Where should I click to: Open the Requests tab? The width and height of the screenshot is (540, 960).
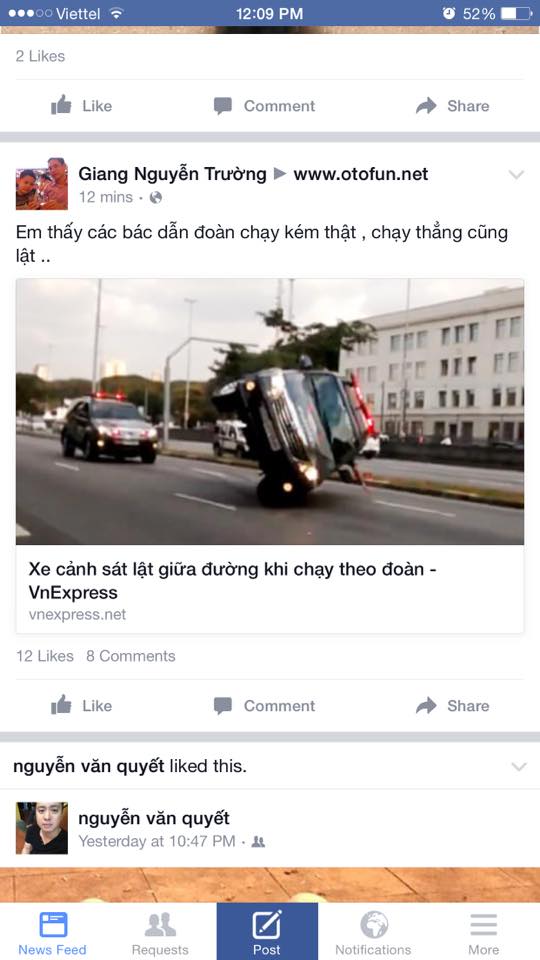point(160,932)
